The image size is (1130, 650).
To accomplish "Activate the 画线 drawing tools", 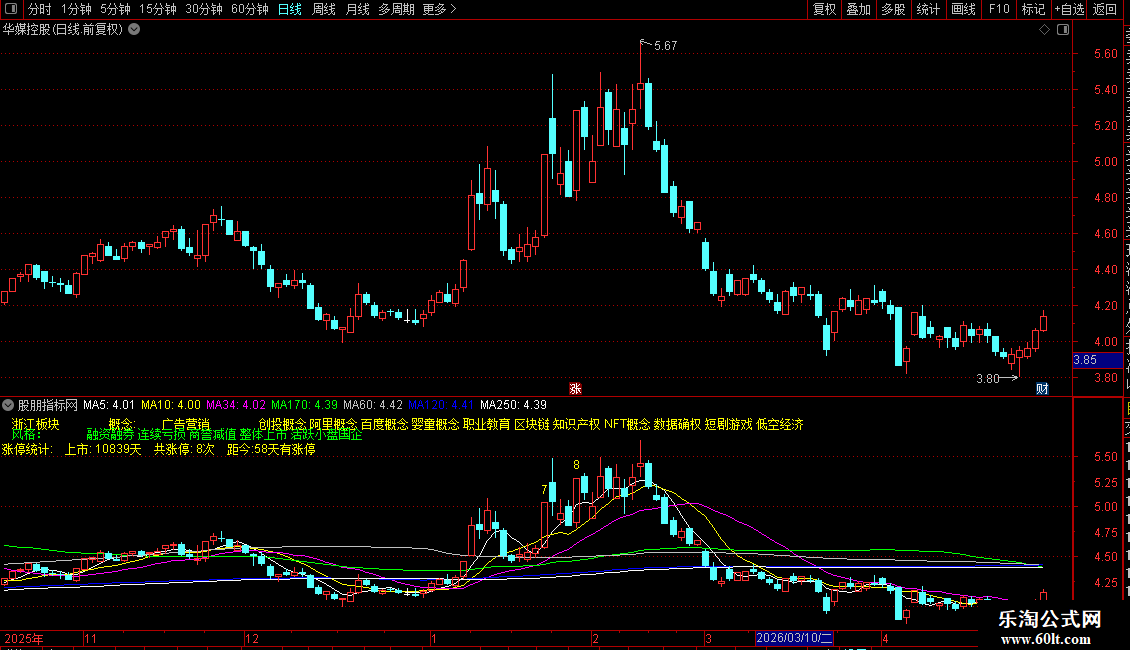I will [964, 9].
